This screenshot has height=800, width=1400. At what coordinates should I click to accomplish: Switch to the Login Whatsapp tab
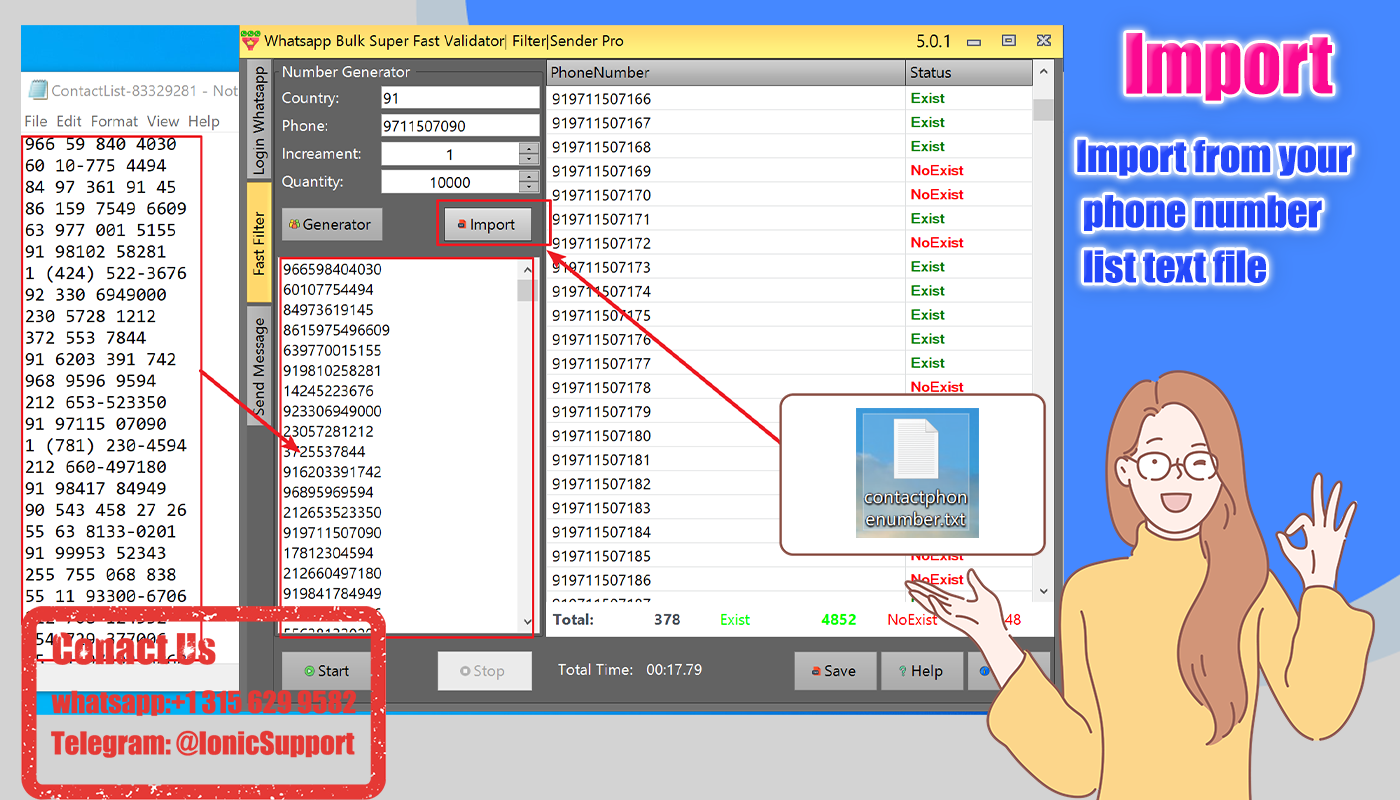(259, 118)
